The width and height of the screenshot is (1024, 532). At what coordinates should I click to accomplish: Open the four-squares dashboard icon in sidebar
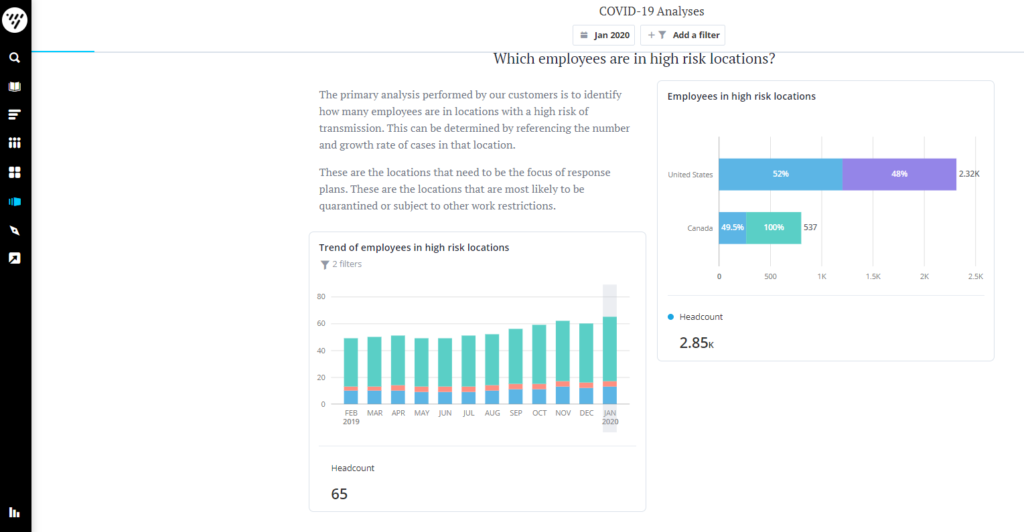14,172
